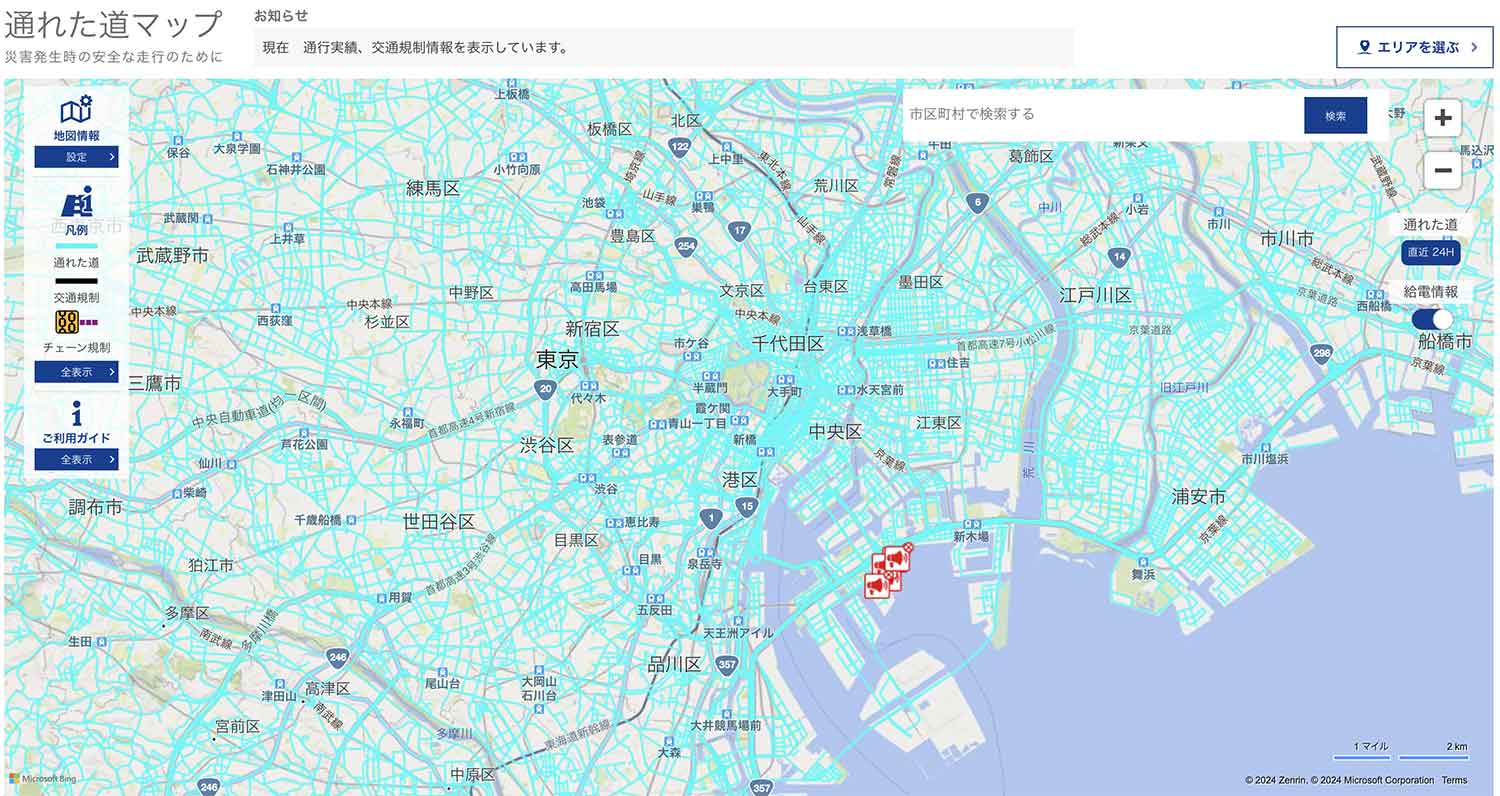Click the 市川市 map label
1500x796 pixels.
click(1287, 238)
